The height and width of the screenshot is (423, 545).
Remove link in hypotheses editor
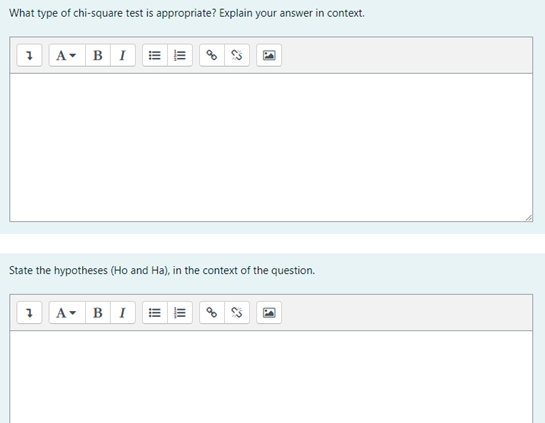click(237, 313)
